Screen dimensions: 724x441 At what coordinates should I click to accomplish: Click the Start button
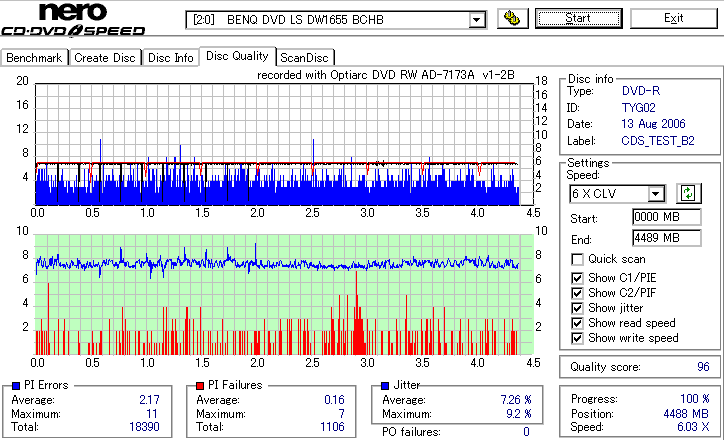point(579,18)
